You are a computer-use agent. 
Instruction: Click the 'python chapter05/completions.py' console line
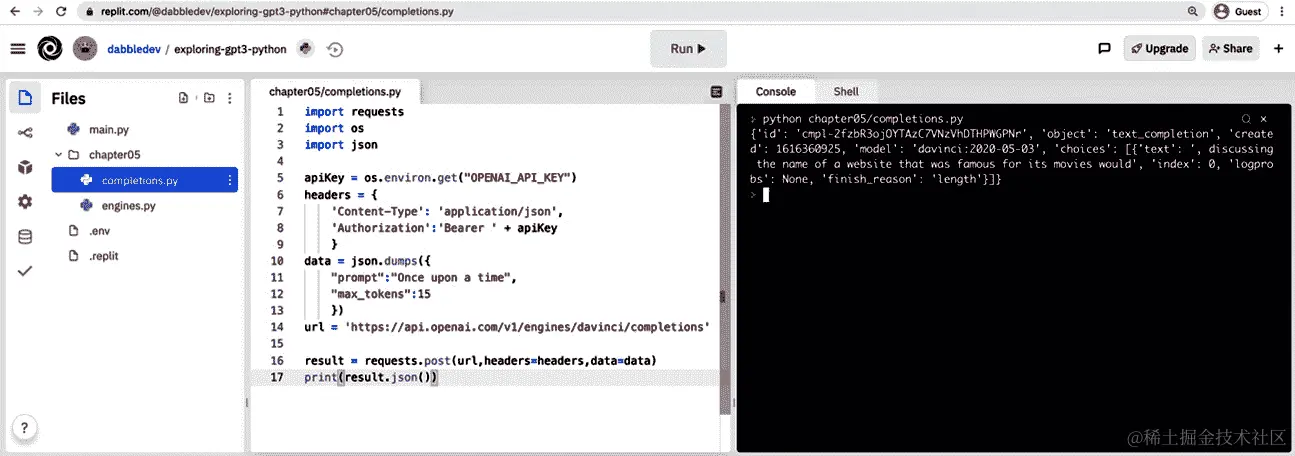(x=863, y=119)
